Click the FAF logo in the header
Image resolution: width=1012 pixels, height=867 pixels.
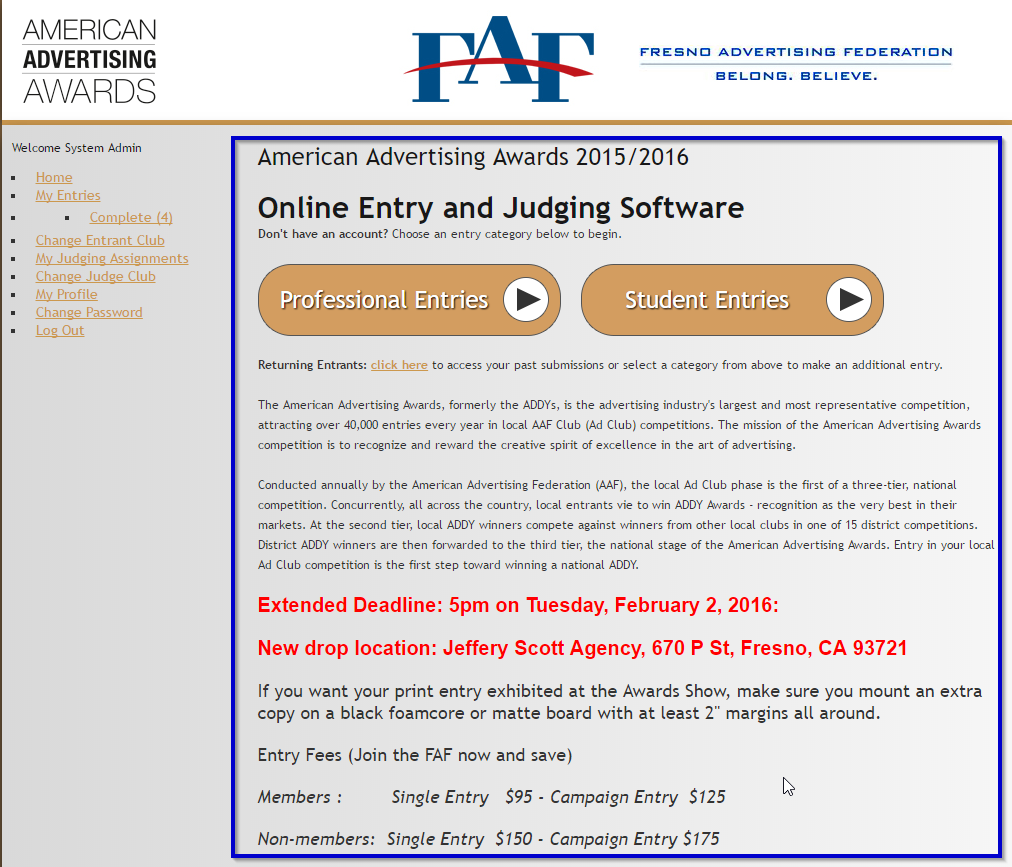(x=498, y=59)
